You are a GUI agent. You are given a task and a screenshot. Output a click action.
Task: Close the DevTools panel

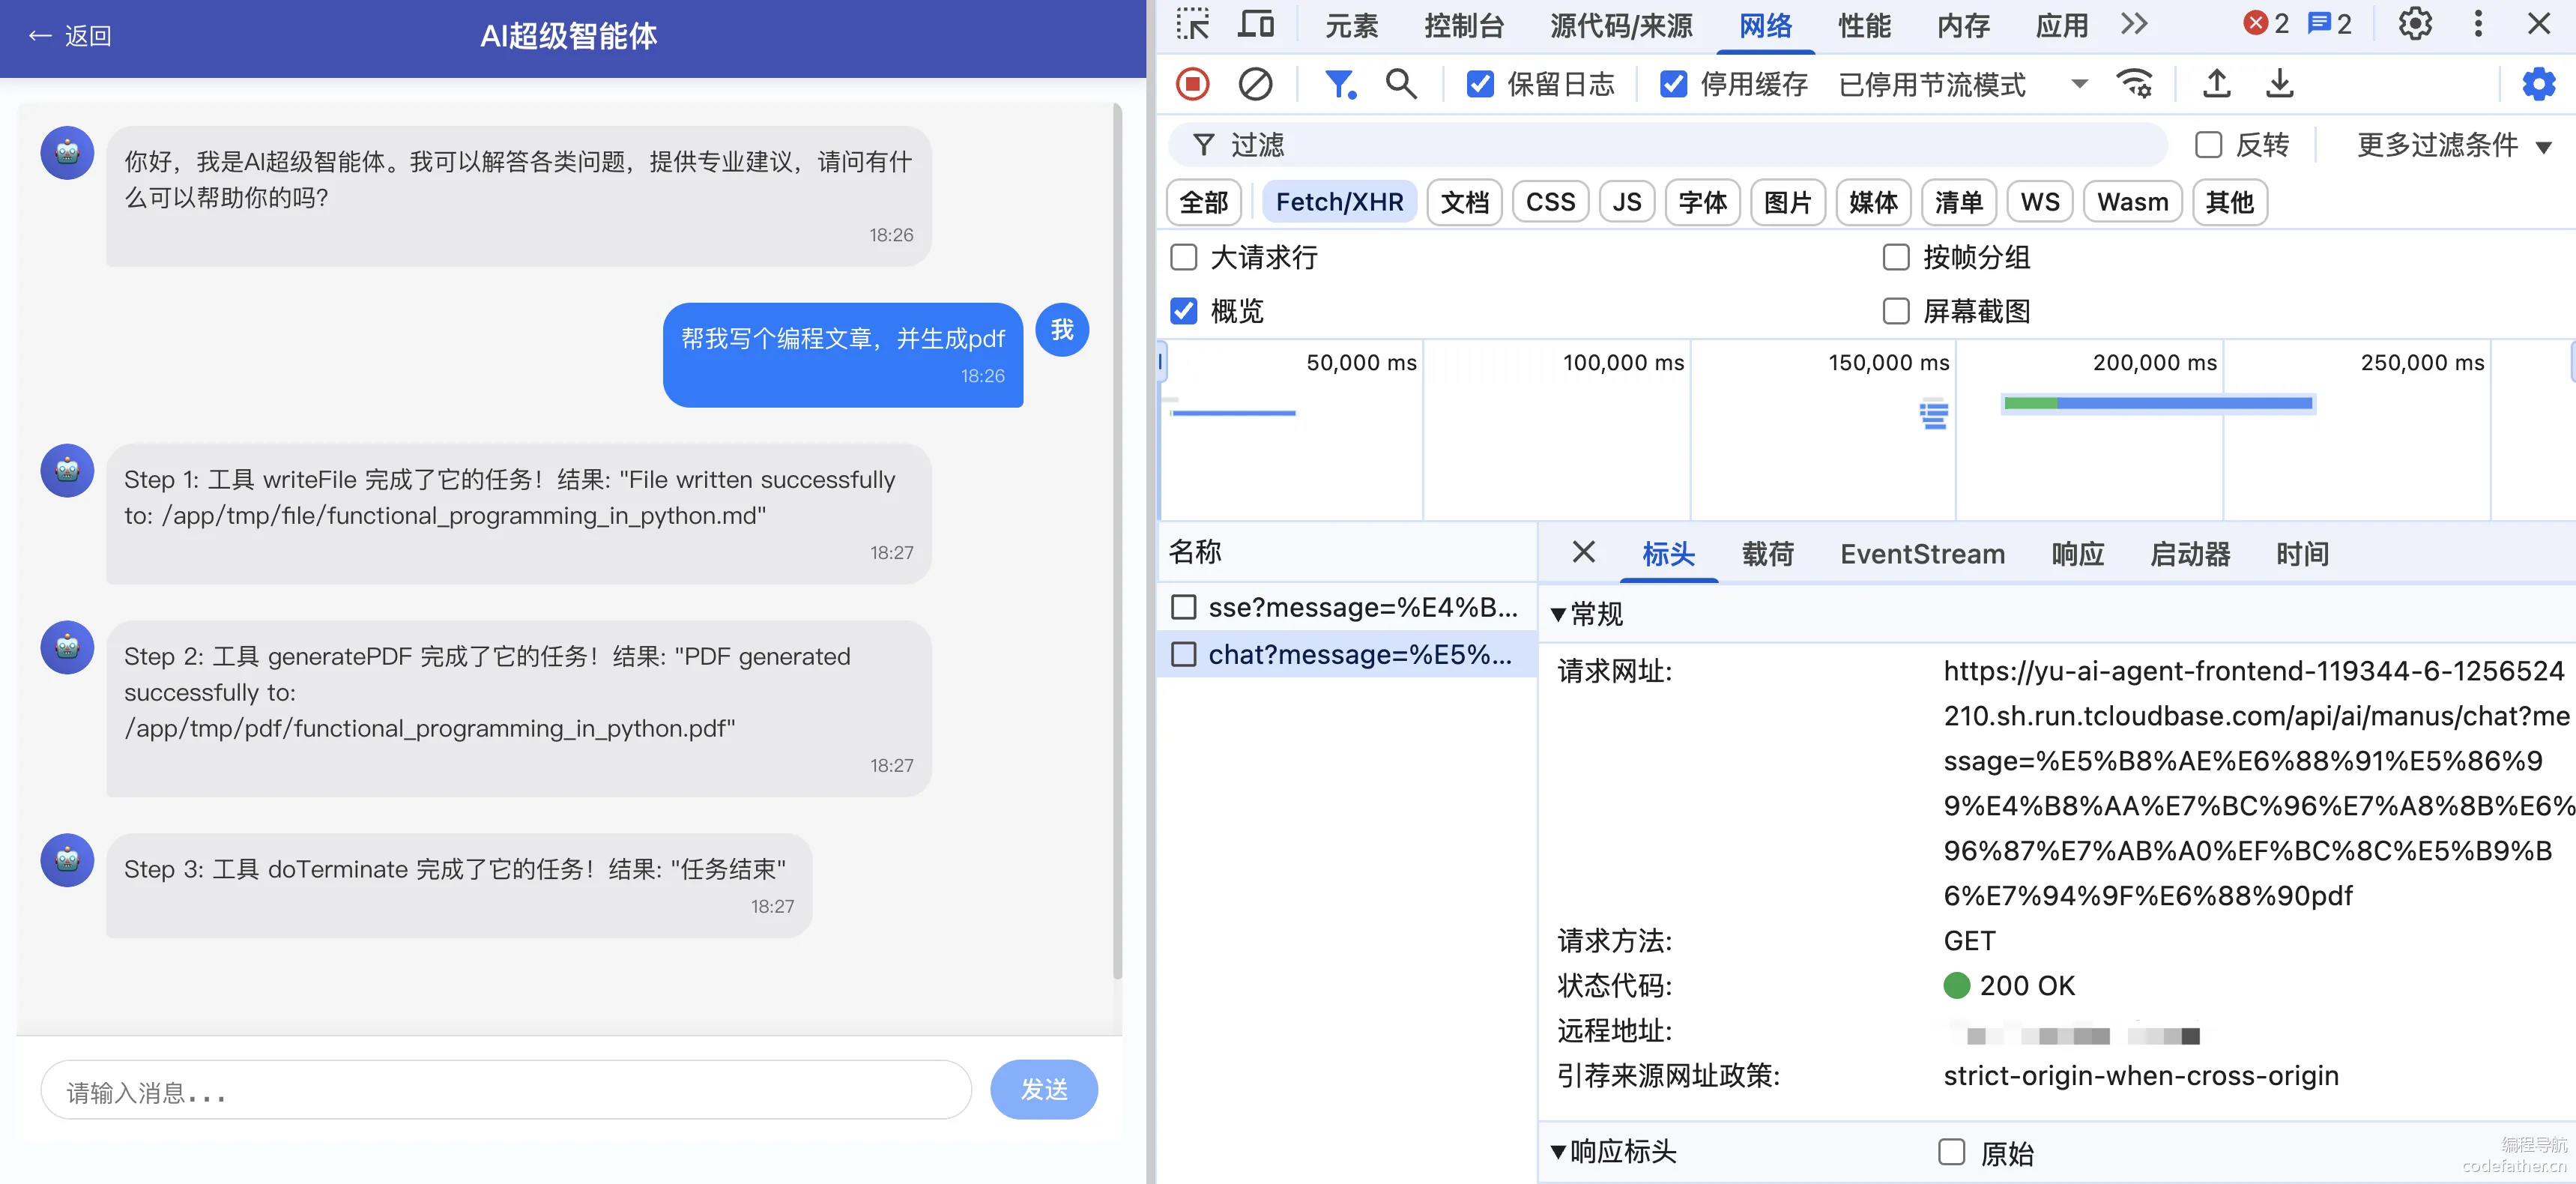click(2539, 24)
